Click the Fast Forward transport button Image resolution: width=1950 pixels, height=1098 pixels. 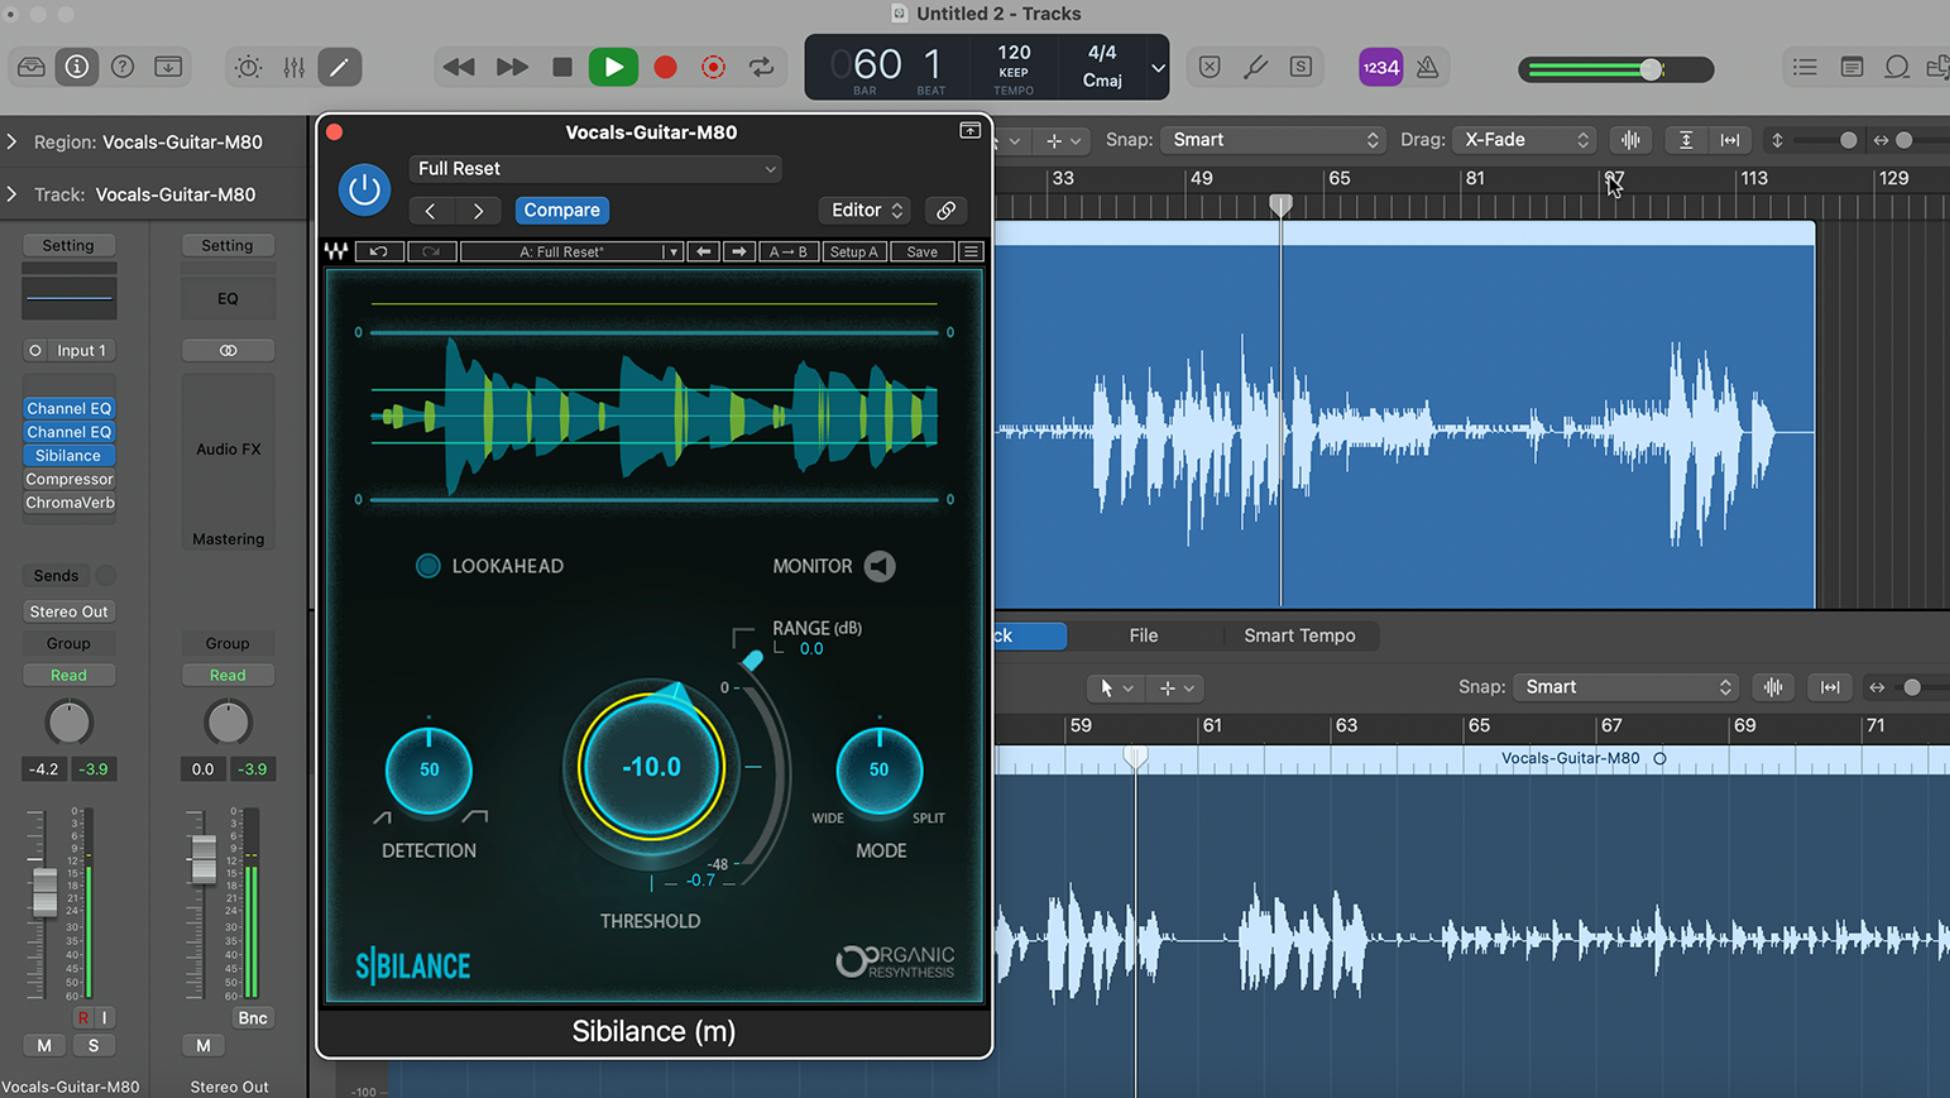(512, 67)
